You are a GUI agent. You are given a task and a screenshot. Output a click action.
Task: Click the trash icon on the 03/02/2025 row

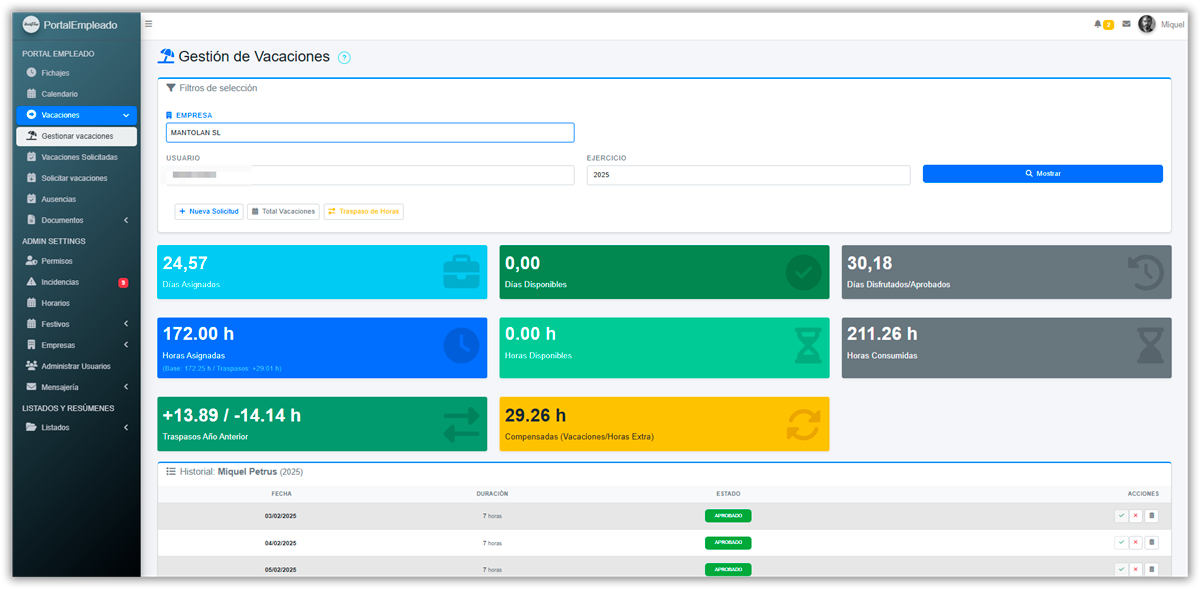click(x=1151, y=516)
